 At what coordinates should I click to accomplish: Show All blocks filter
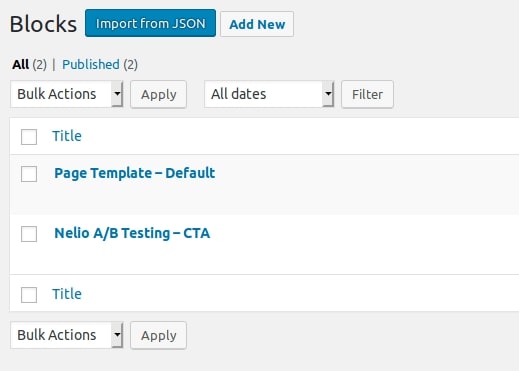coord(21,65)
